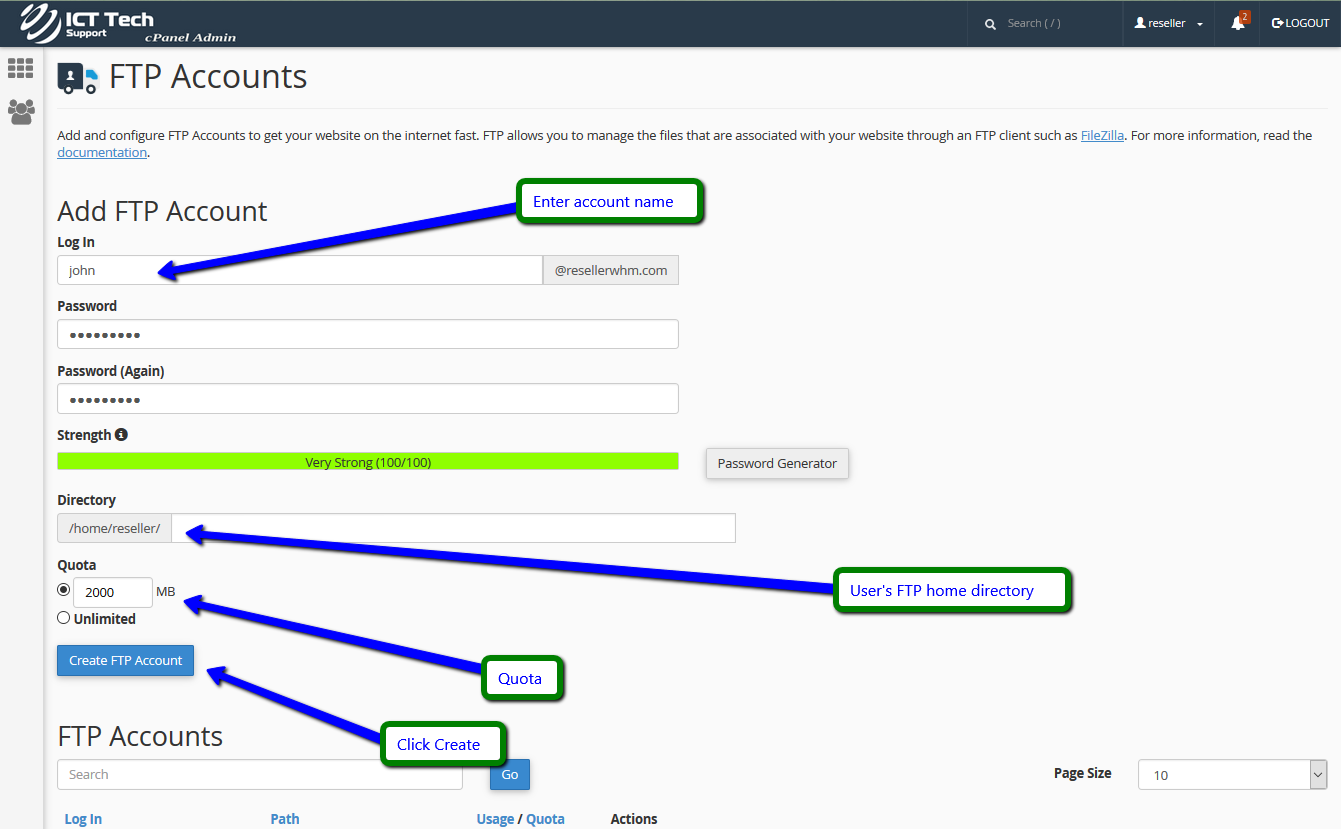The image size is (1341, 829).
Task: Click the green password strength bar
Action: [x=367, y=462]
